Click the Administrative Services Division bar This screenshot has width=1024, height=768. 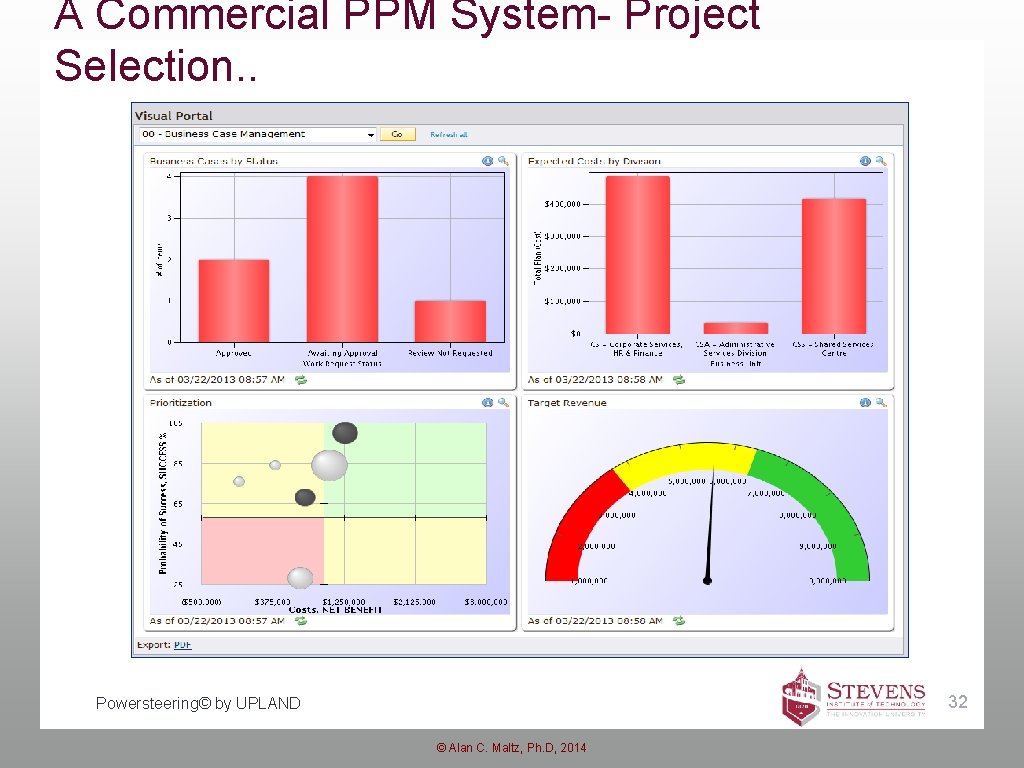click(x=736, y=328)
